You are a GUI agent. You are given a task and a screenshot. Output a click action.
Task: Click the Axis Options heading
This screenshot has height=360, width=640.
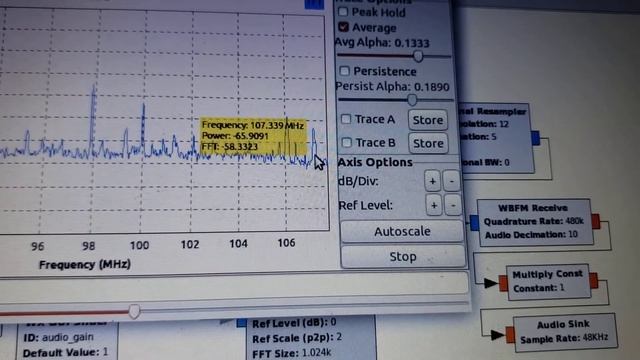(x=375, y=162)
